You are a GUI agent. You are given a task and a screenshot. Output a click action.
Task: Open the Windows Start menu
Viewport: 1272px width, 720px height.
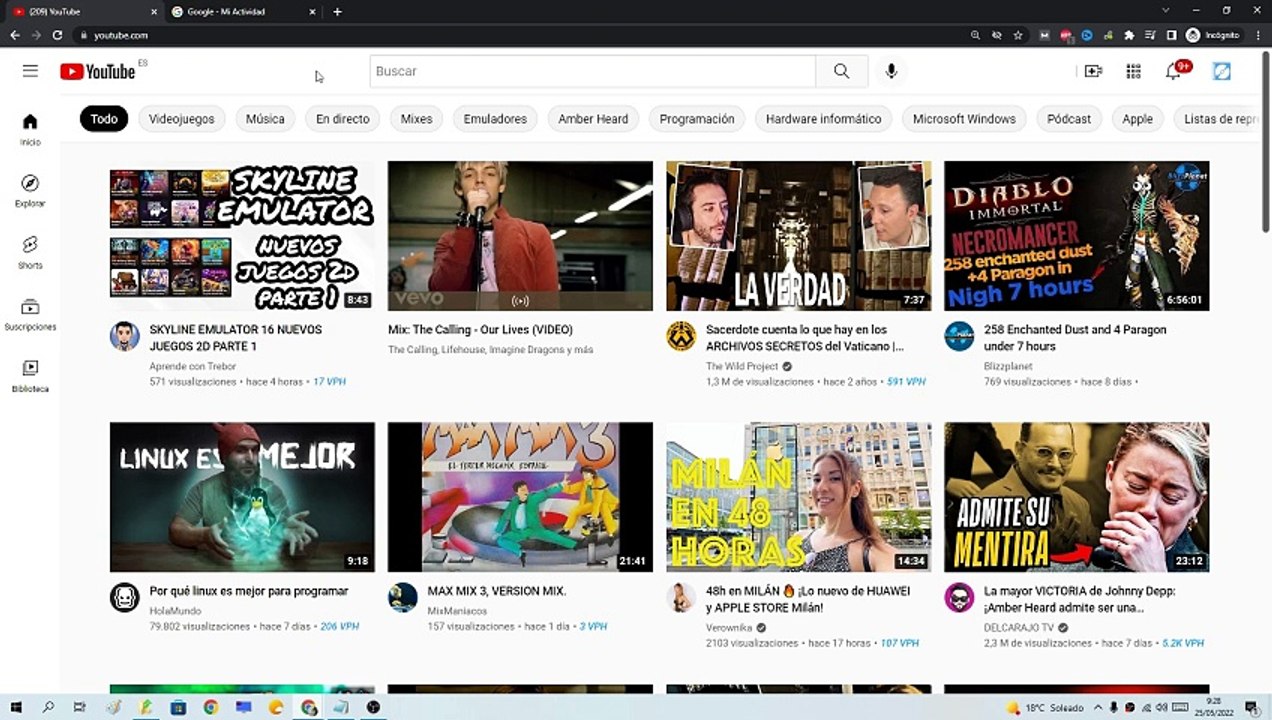click(x=16, y=707)
